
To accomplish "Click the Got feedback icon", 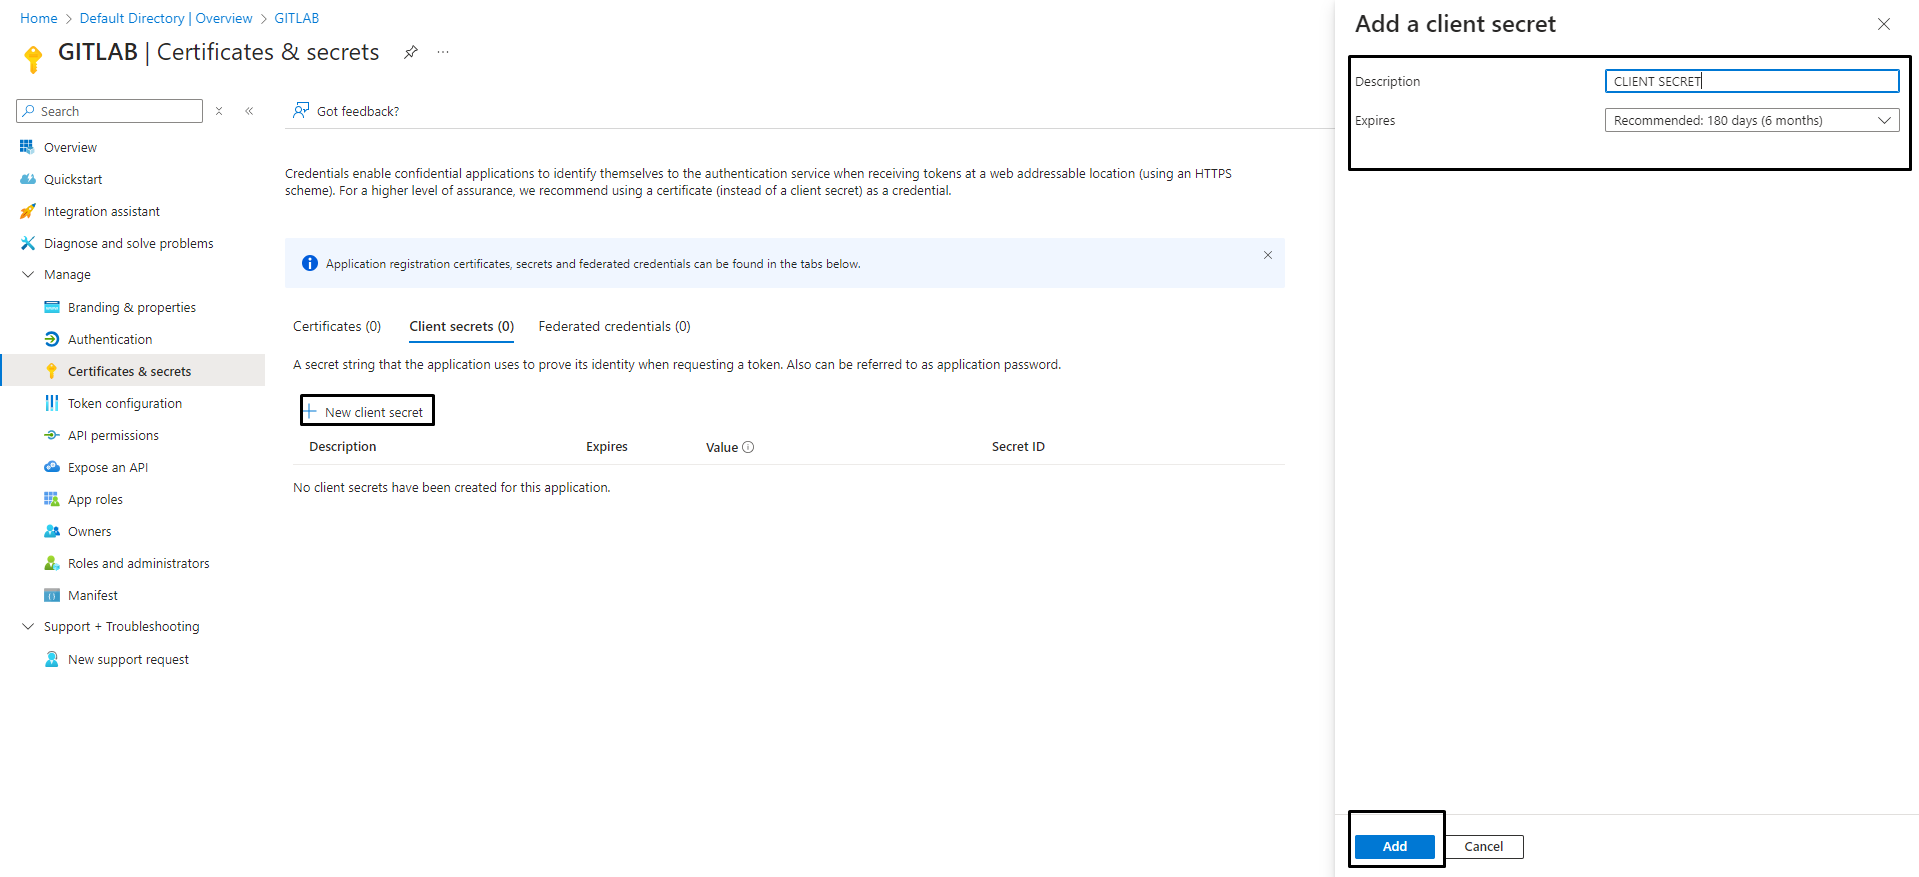I will point(300,111).
